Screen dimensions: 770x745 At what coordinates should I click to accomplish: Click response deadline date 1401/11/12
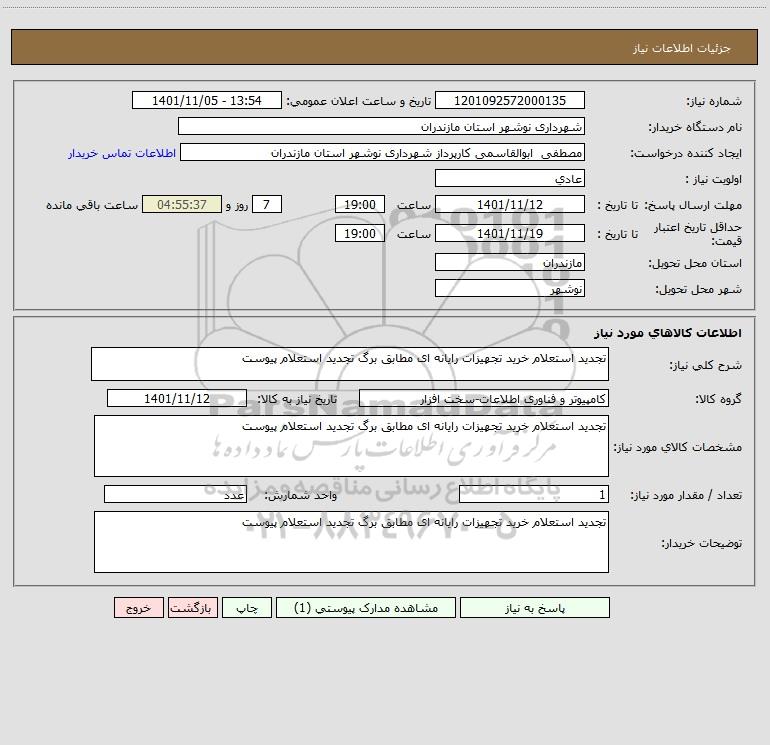[510, 204]
